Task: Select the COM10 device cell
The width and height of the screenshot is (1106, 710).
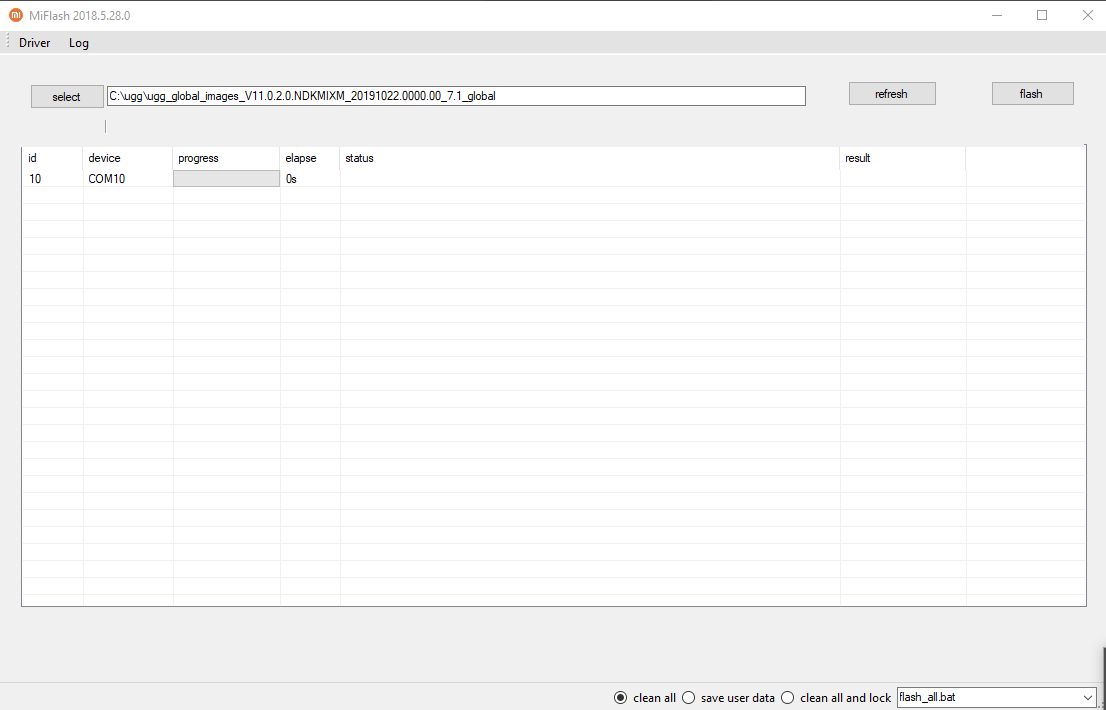Action: [x=128, y=178]
